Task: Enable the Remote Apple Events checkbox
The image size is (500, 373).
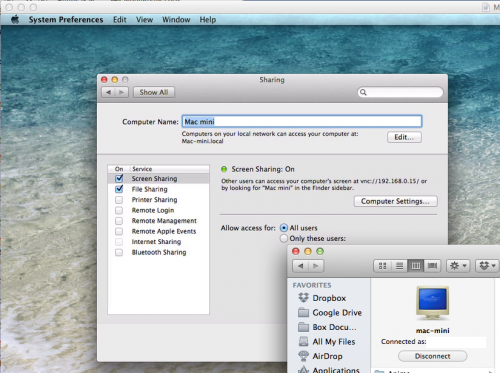Action: point(119,231)
